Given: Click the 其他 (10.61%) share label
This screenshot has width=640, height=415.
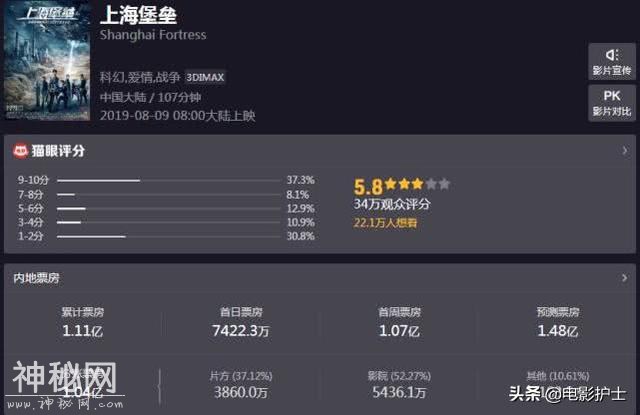Looking at the screenshot, I should [x=558, y=376].
